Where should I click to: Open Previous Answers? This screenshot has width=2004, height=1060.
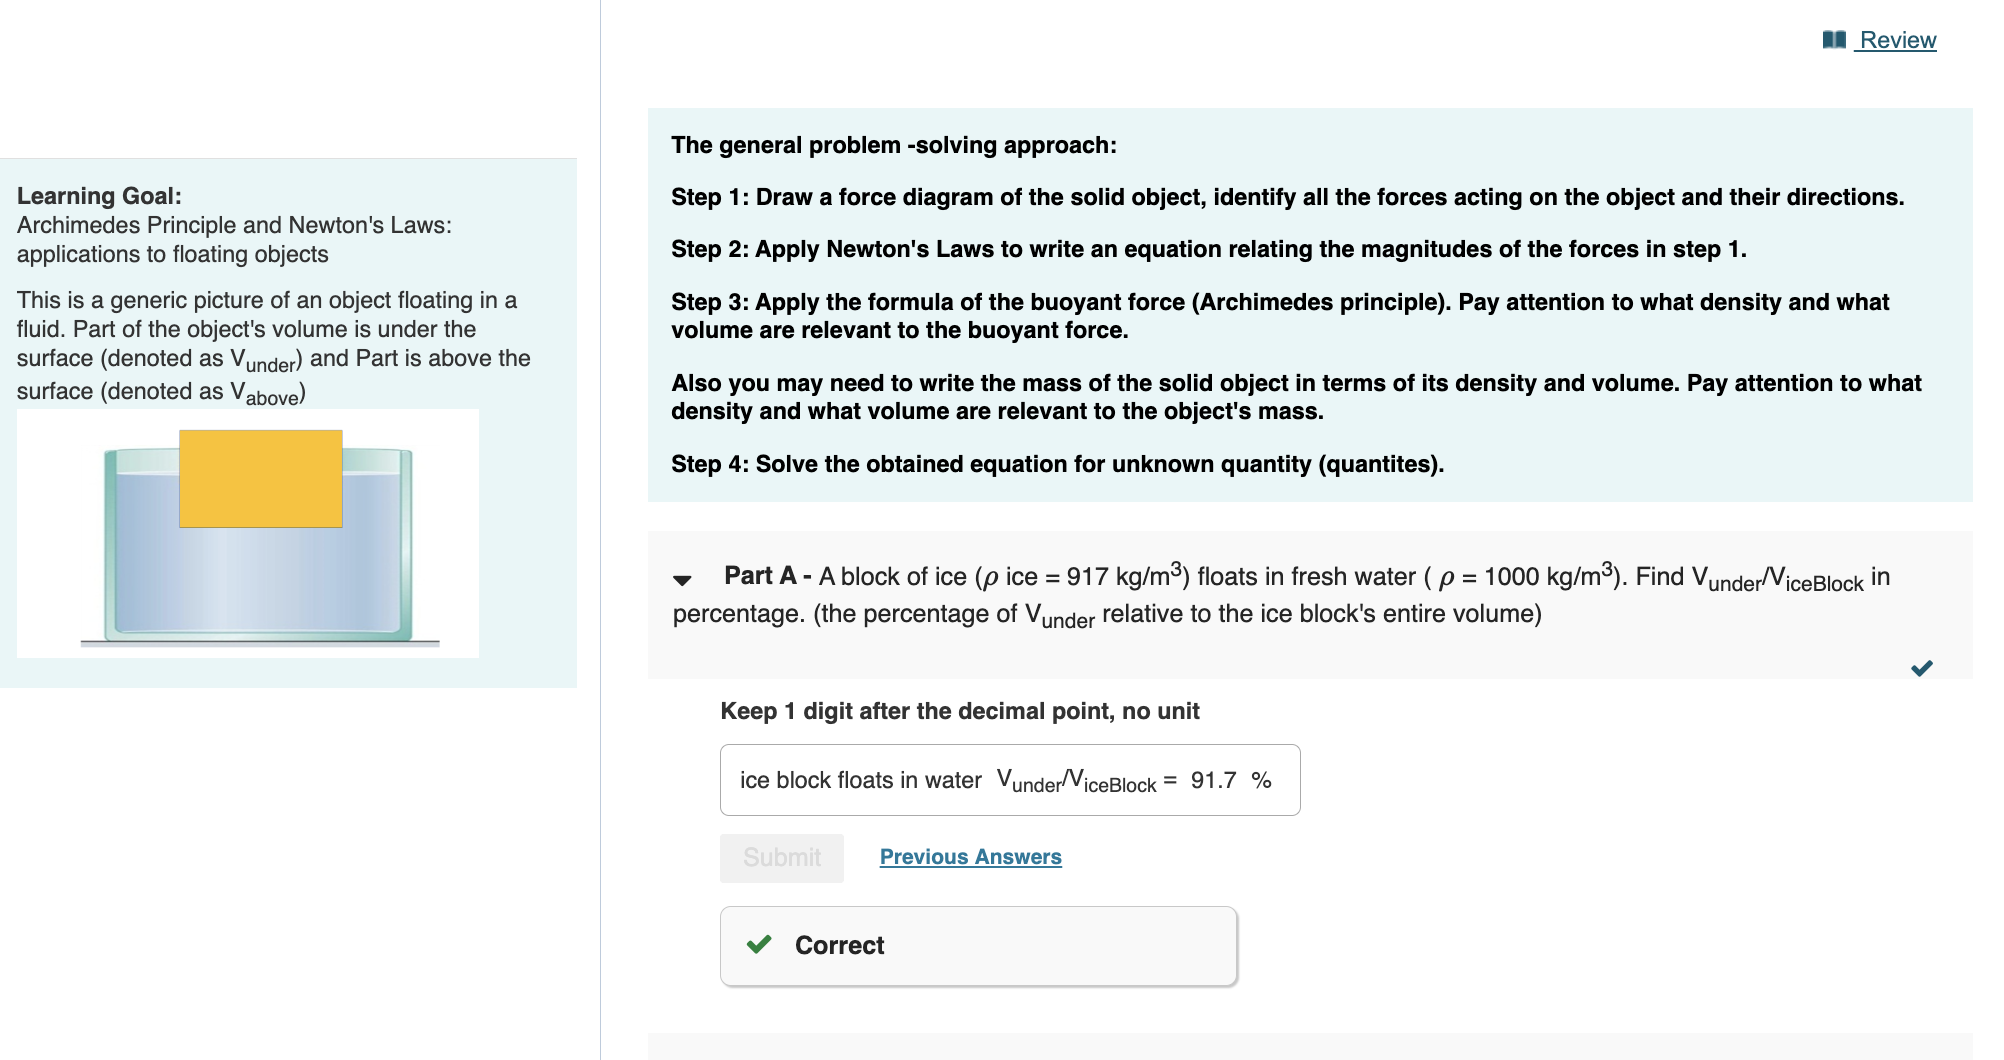[969, 856]
